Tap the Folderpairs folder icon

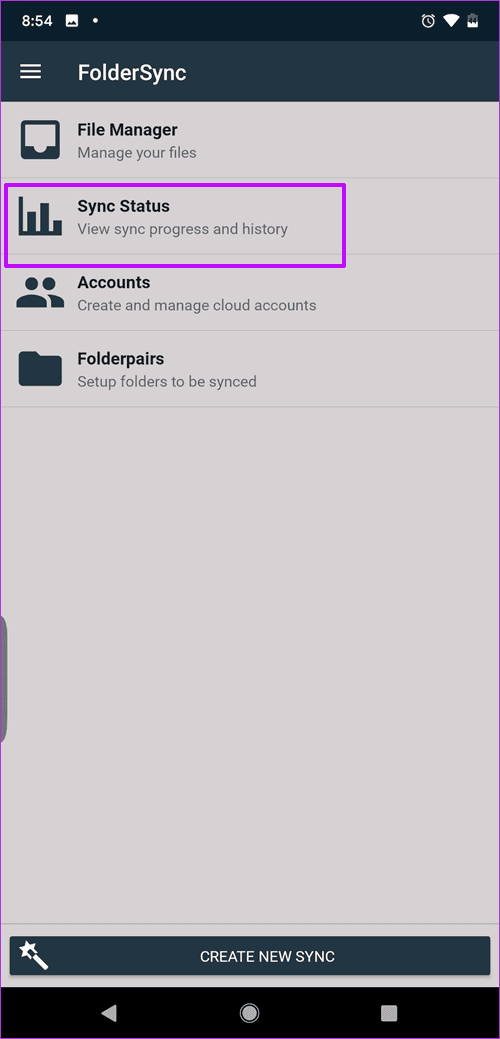(x=40, y=368)
